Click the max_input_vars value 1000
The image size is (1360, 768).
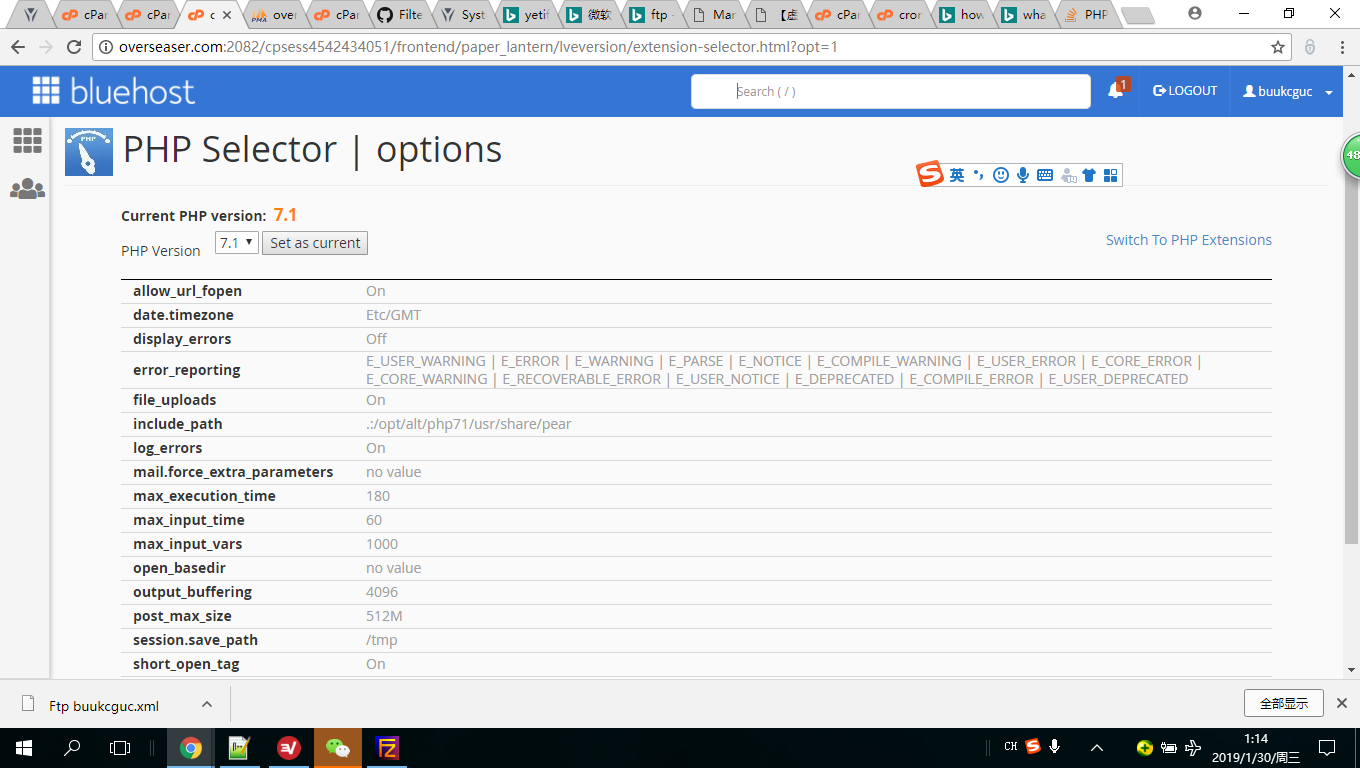click(x=382, y=544)
